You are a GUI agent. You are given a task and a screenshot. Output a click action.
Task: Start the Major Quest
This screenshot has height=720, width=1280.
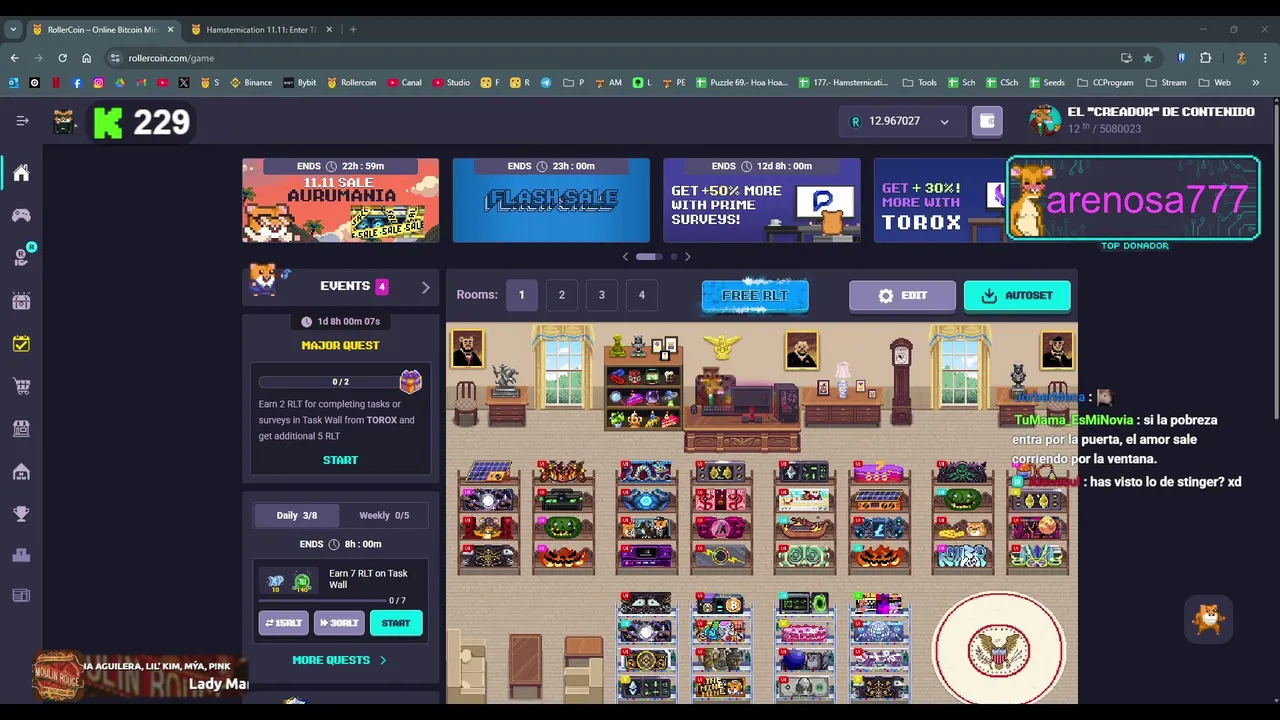pyautogui.click(x=340, y=460)
